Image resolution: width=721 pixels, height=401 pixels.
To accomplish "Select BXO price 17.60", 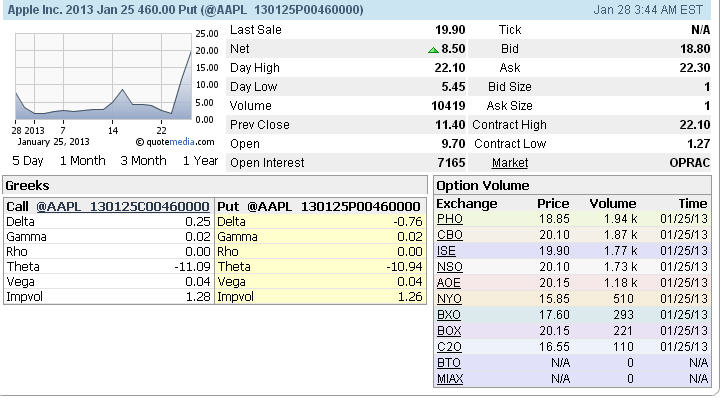I will coord(555,315).
